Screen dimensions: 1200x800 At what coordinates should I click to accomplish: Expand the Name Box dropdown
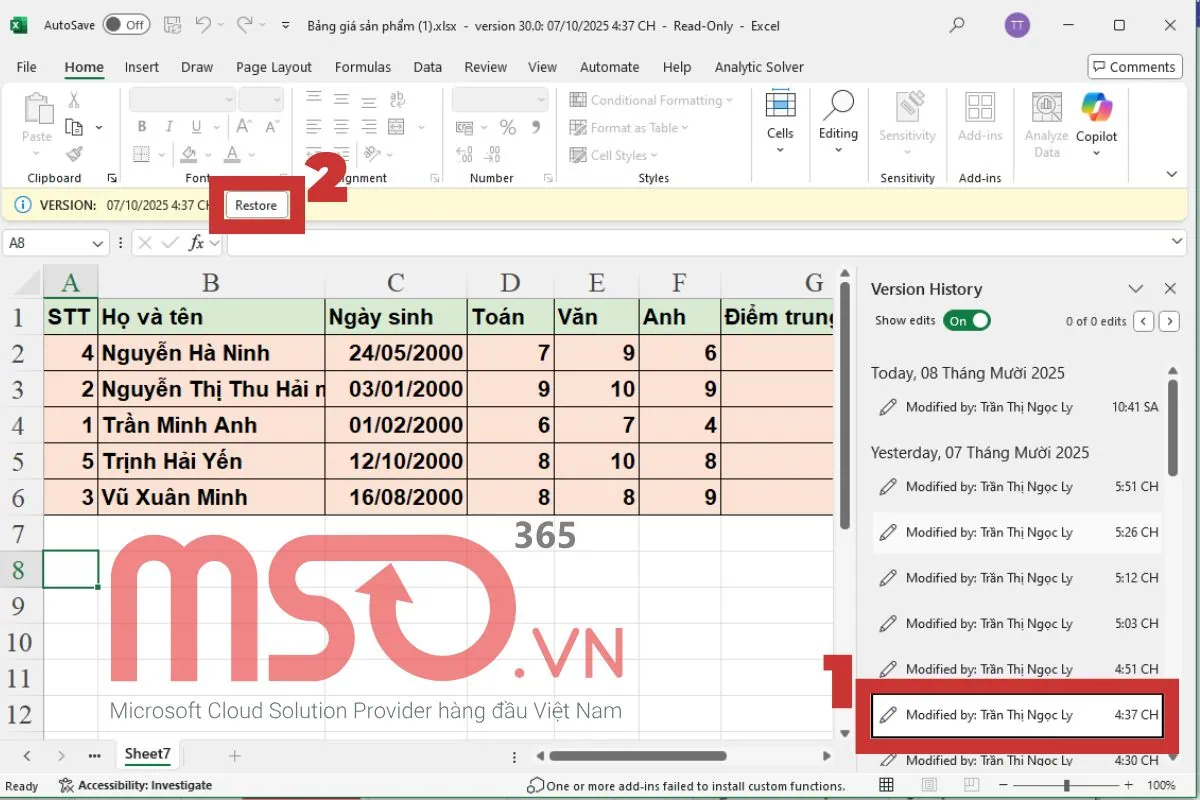[98, 243]
